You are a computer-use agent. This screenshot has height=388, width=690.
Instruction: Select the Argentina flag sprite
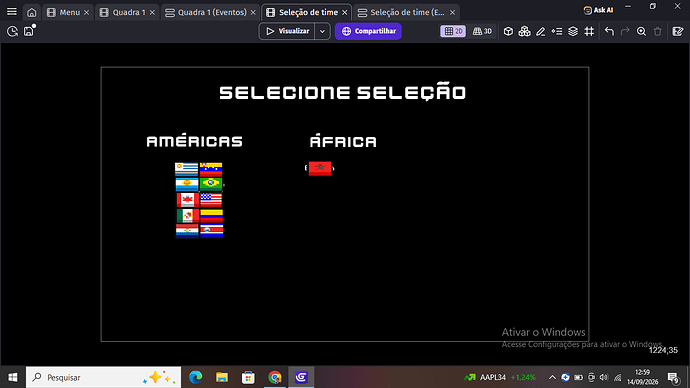pyautogui.click(x=187, y=184)
